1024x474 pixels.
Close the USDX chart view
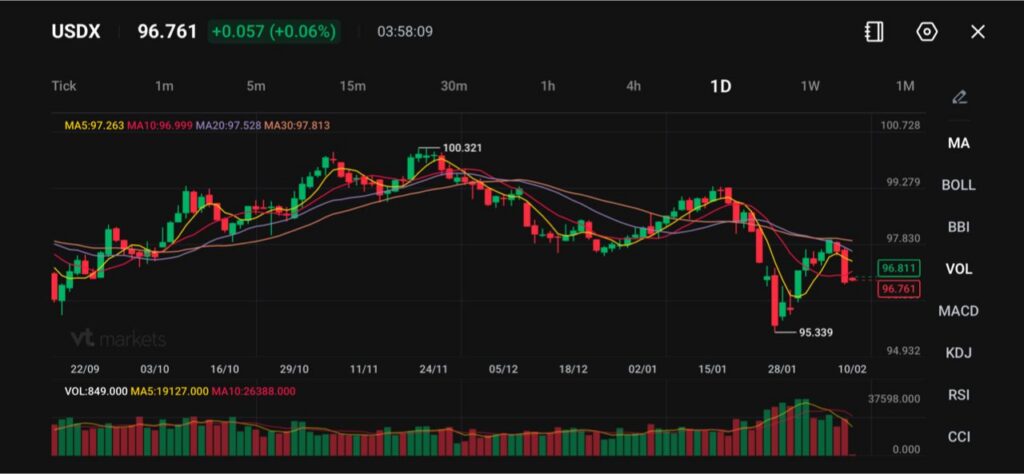978,32
